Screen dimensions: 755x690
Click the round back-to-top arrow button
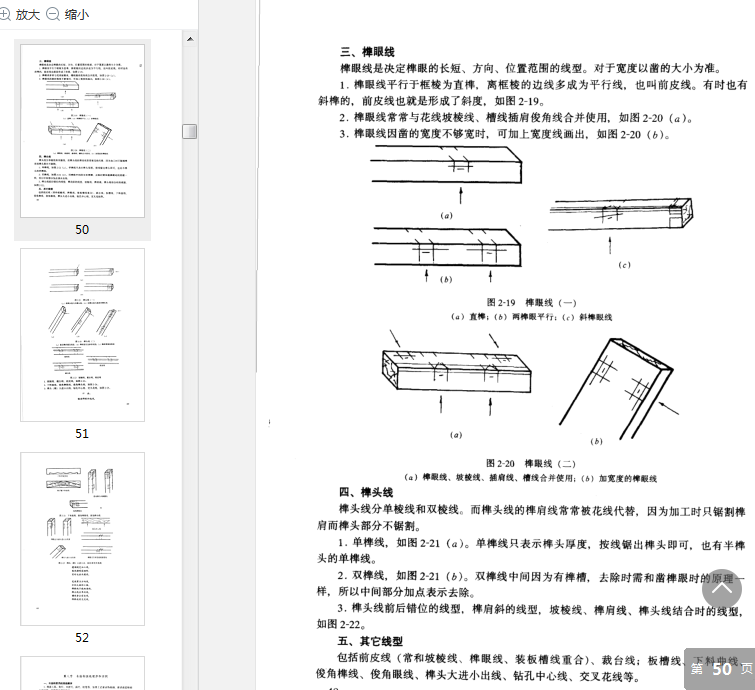[x=722, y=588]
